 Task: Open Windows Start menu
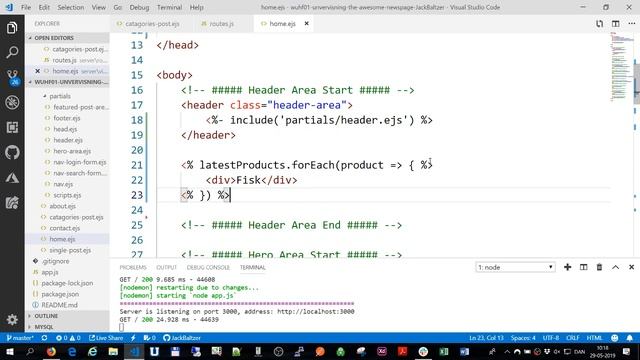click(9, 351)
